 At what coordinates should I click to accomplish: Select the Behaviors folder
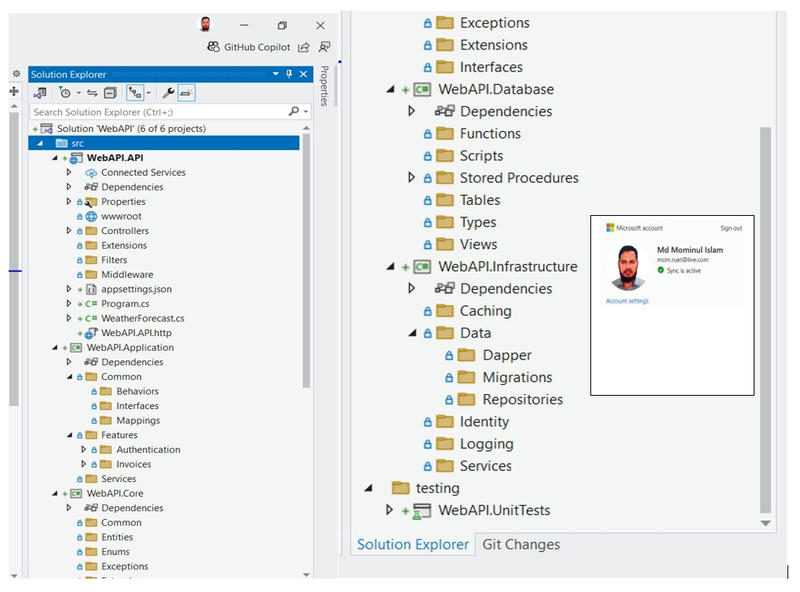click(137, 391)
